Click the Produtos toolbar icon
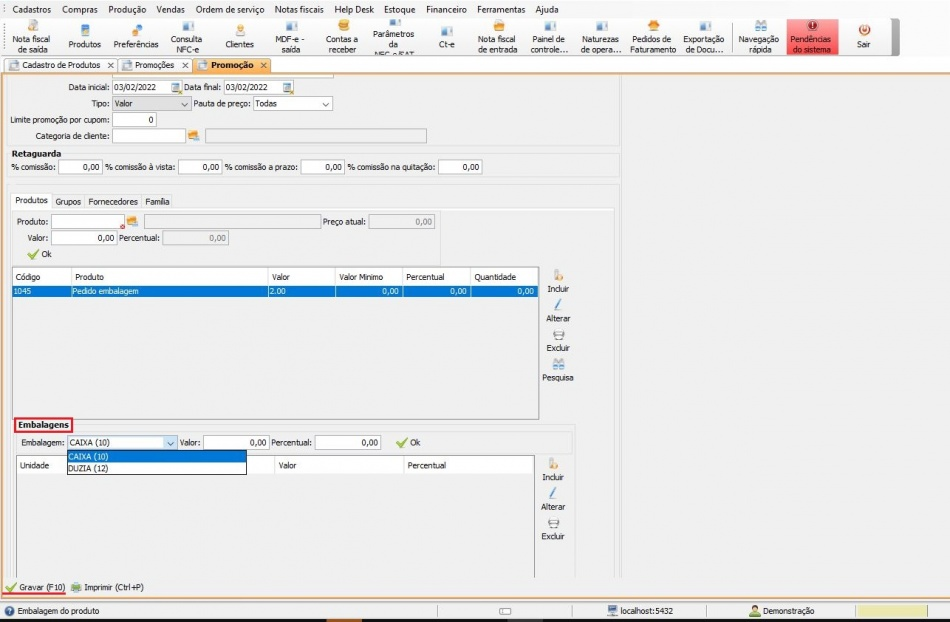 (84, 37)
